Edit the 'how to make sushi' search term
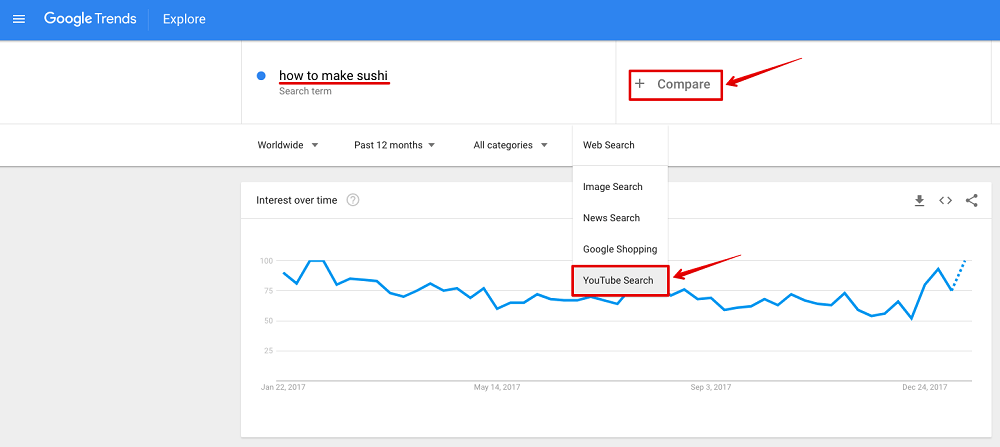Screen dimensions: 1000x447 (x=333, y=76)
